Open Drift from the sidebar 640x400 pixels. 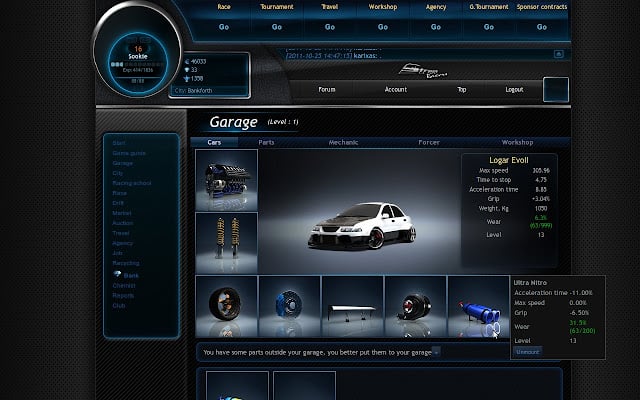click(118, 203)
